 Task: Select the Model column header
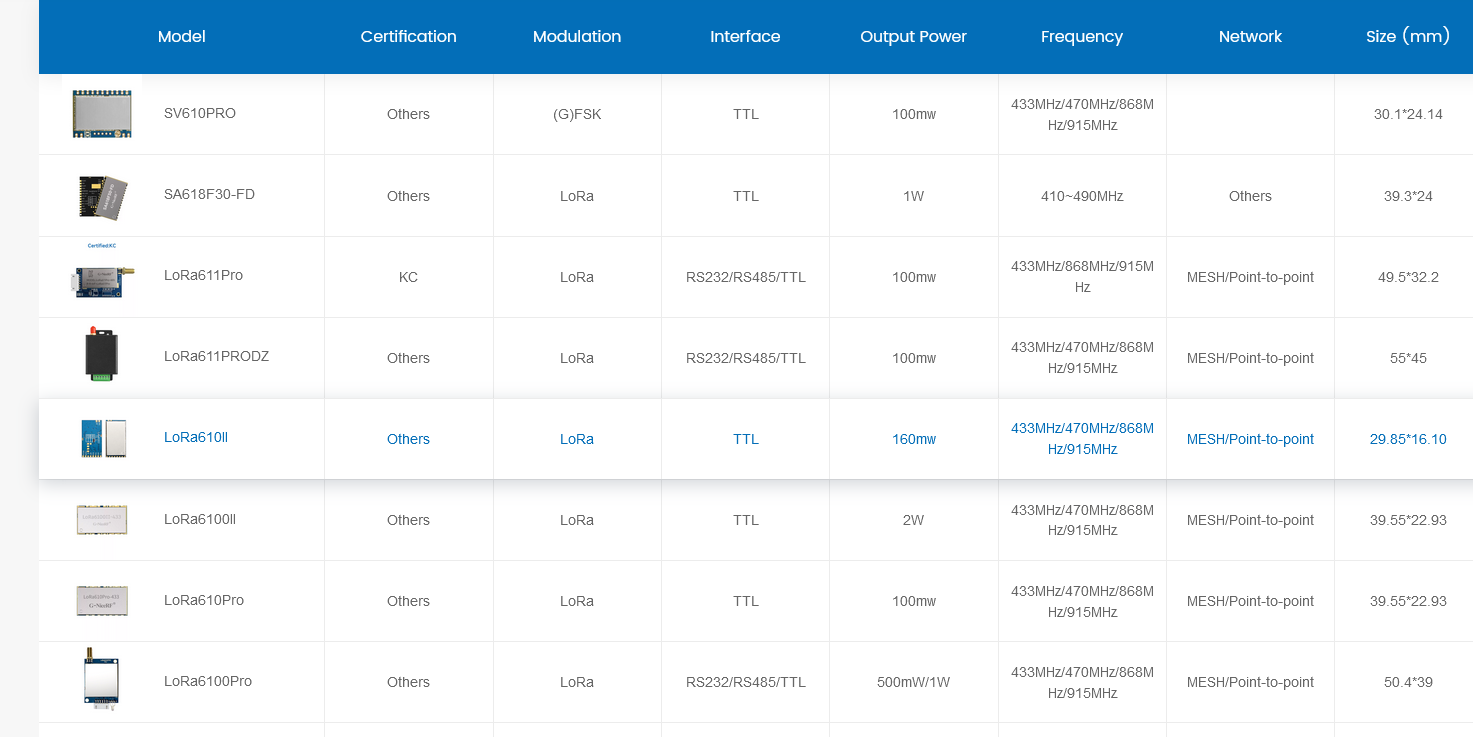[181, 36]
